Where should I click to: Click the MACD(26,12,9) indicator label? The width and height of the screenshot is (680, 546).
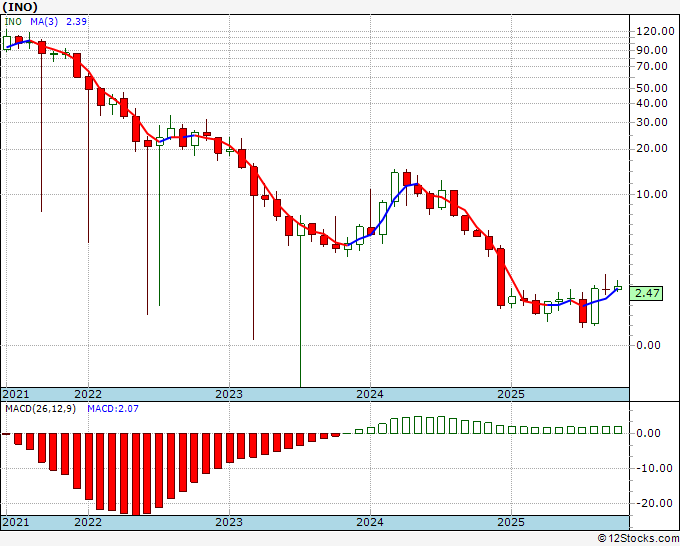40,409
